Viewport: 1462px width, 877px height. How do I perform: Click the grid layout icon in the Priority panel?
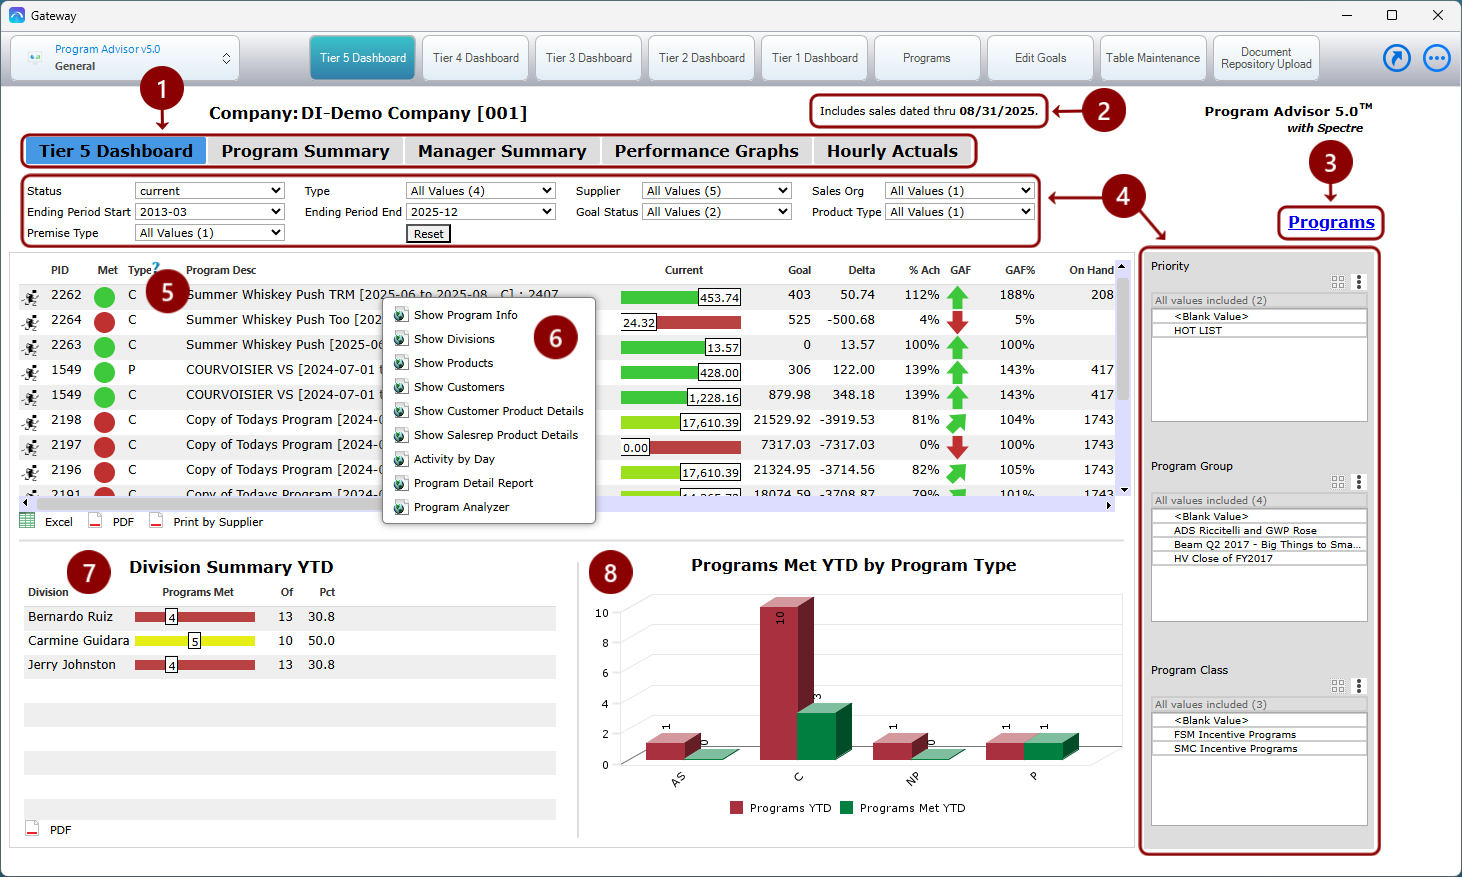[1338, 282]
